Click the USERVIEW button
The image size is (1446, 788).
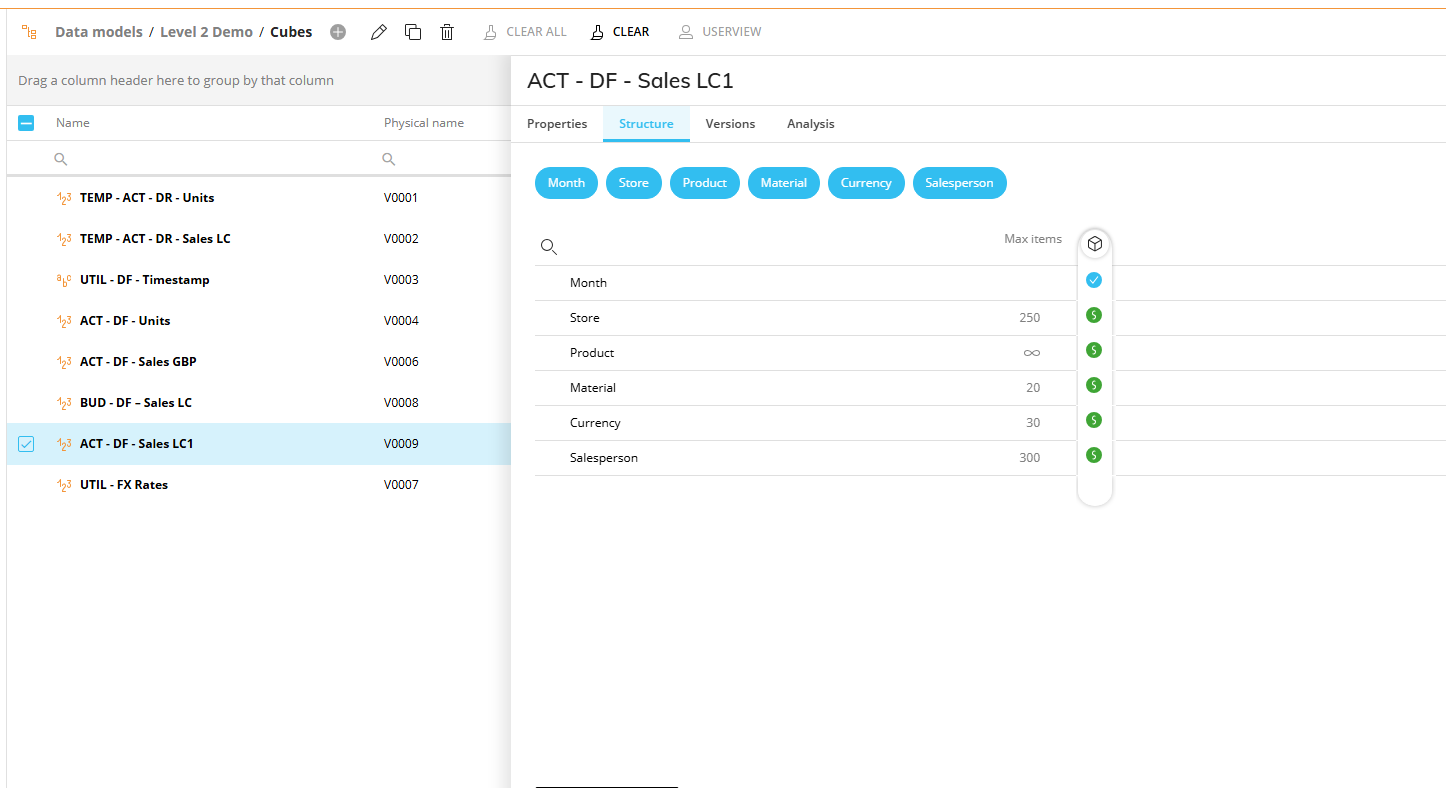click(x=720, y=32)
